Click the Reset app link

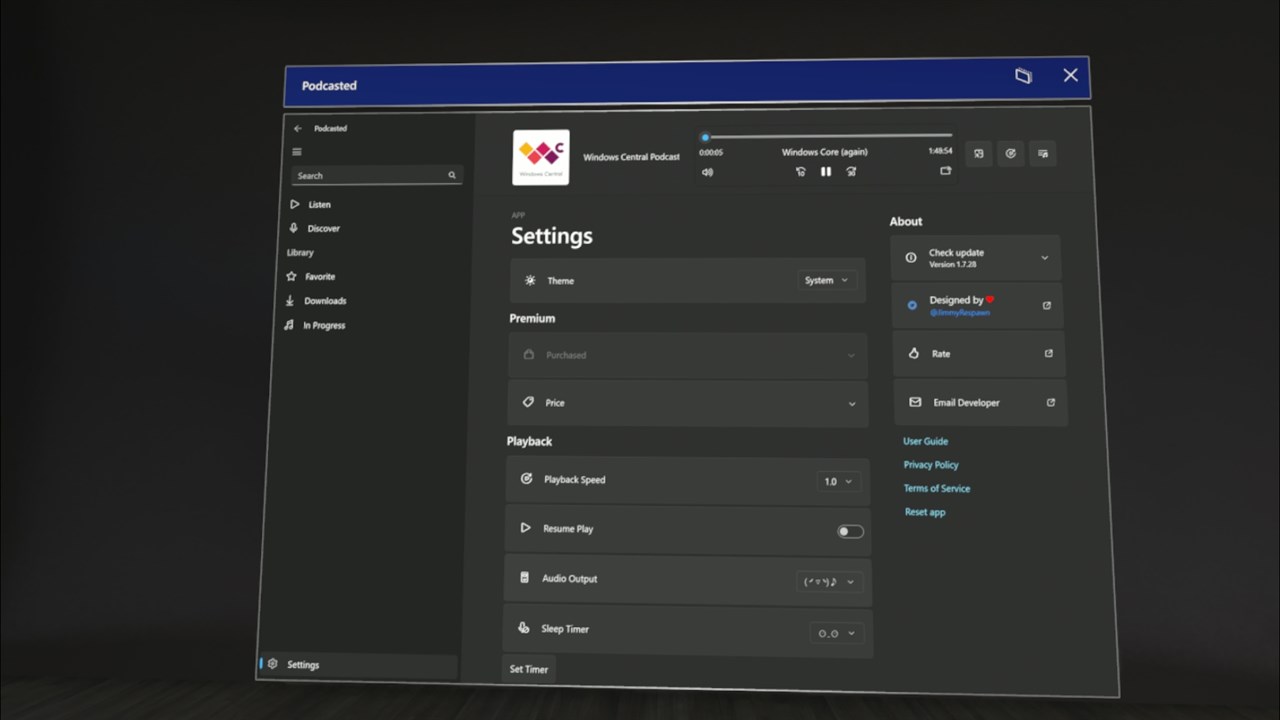(925, 512)
